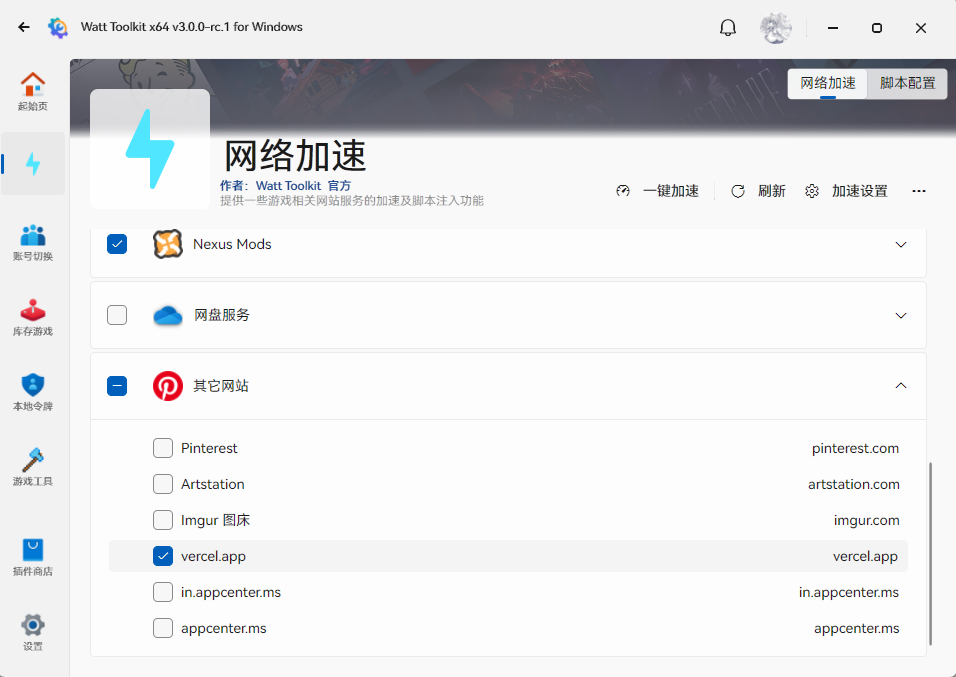Open the notifications bell
The image size is (956, 677).
pos(728,27)
